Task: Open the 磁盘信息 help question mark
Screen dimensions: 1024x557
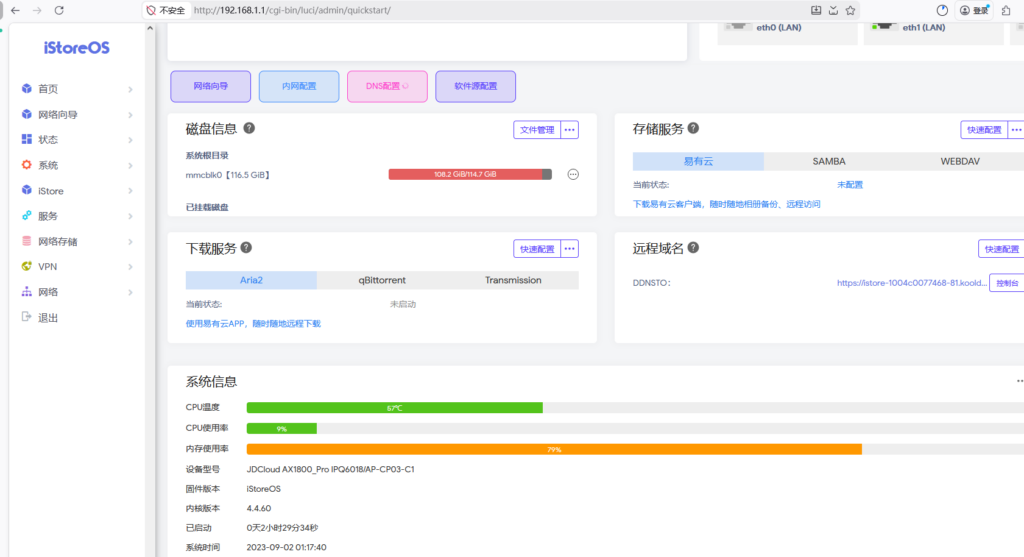Action: (x=249, y=128)
